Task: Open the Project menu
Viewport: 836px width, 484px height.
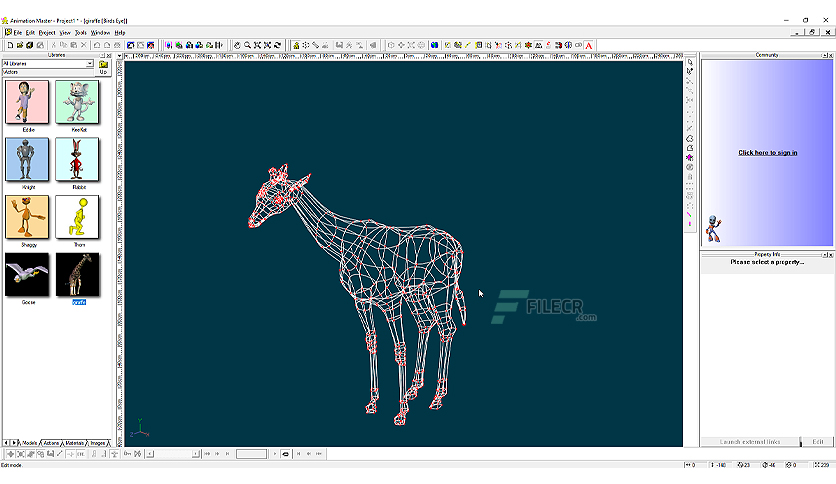Action: pyautogui.click(x=47, y=33)
